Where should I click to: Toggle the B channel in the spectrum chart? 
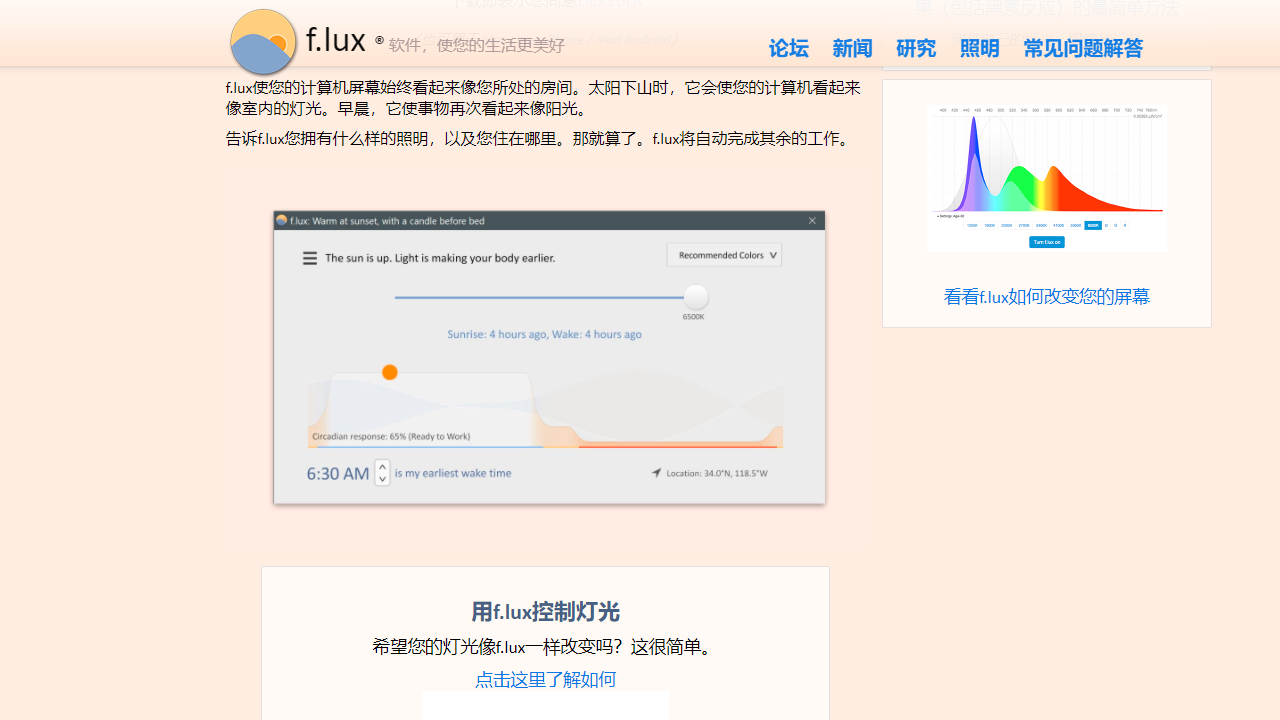[x=1106, y=225]
